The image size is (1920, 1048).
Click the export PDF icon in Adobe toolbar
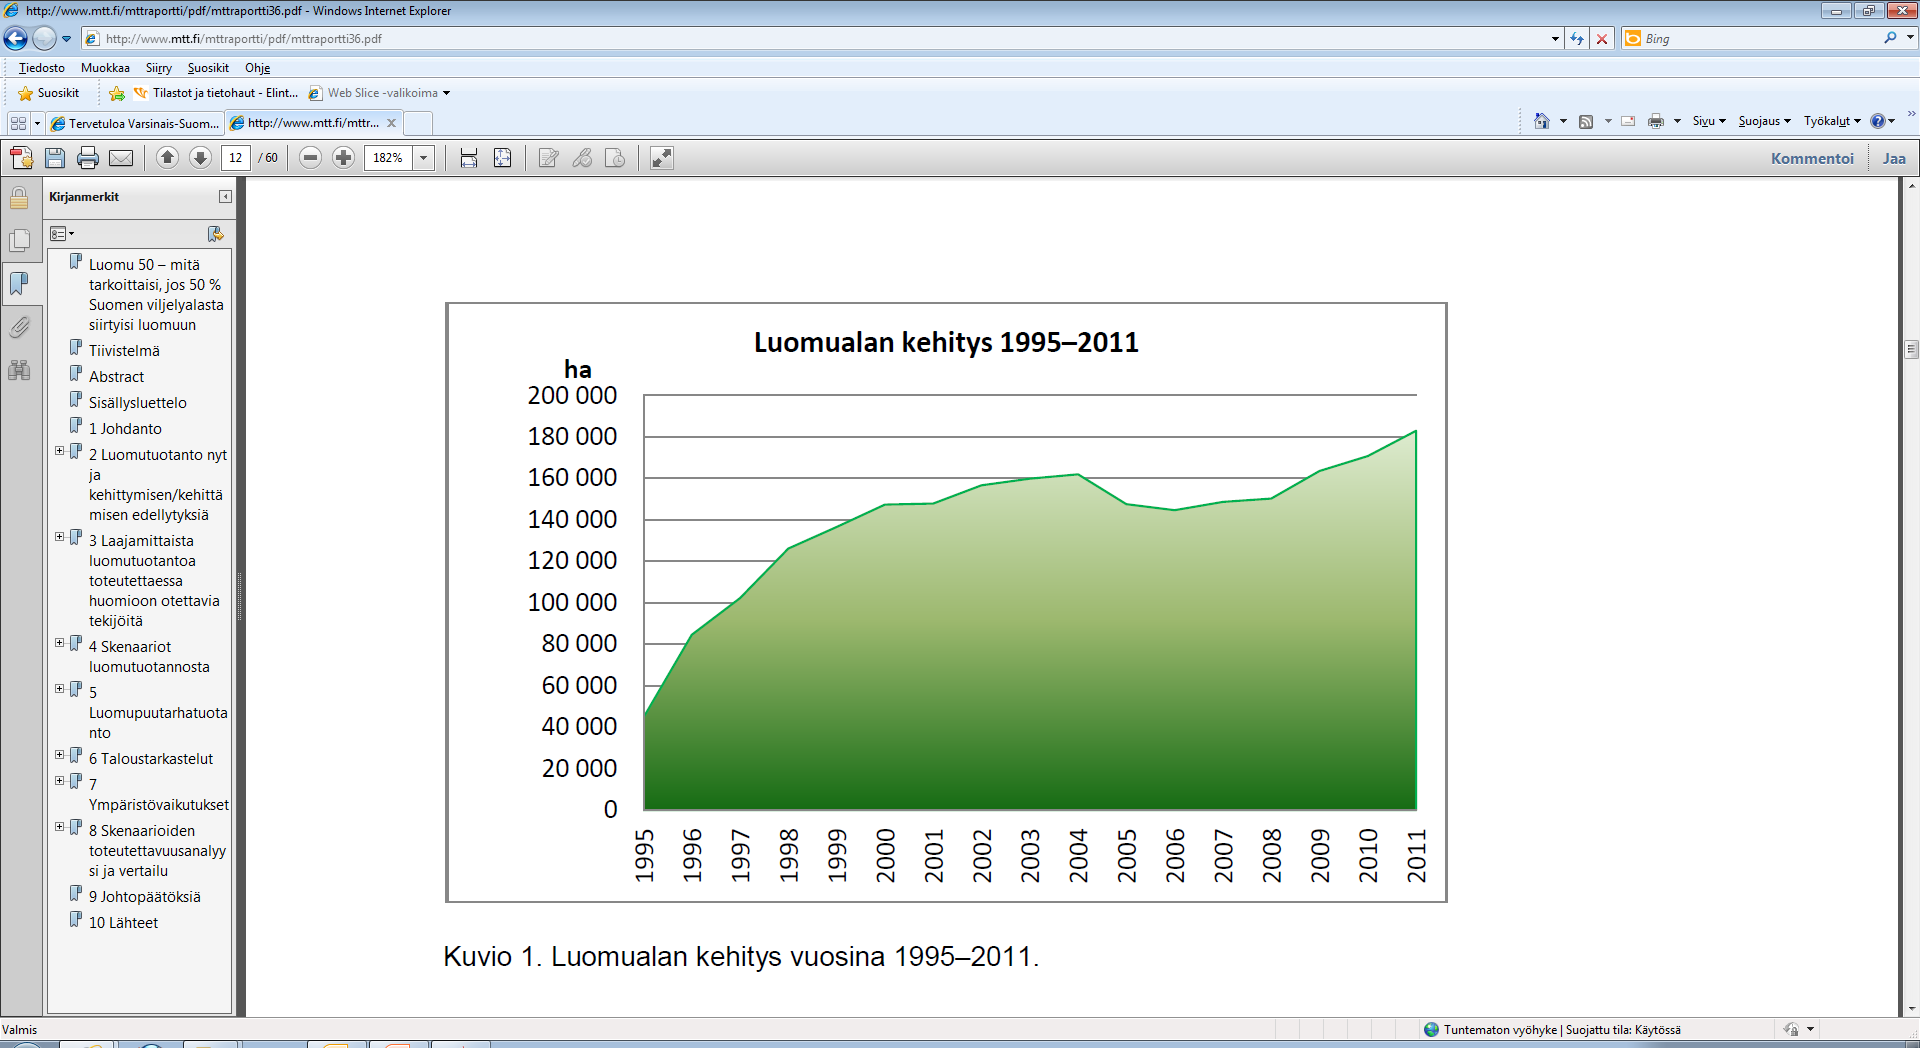(22, 158)
